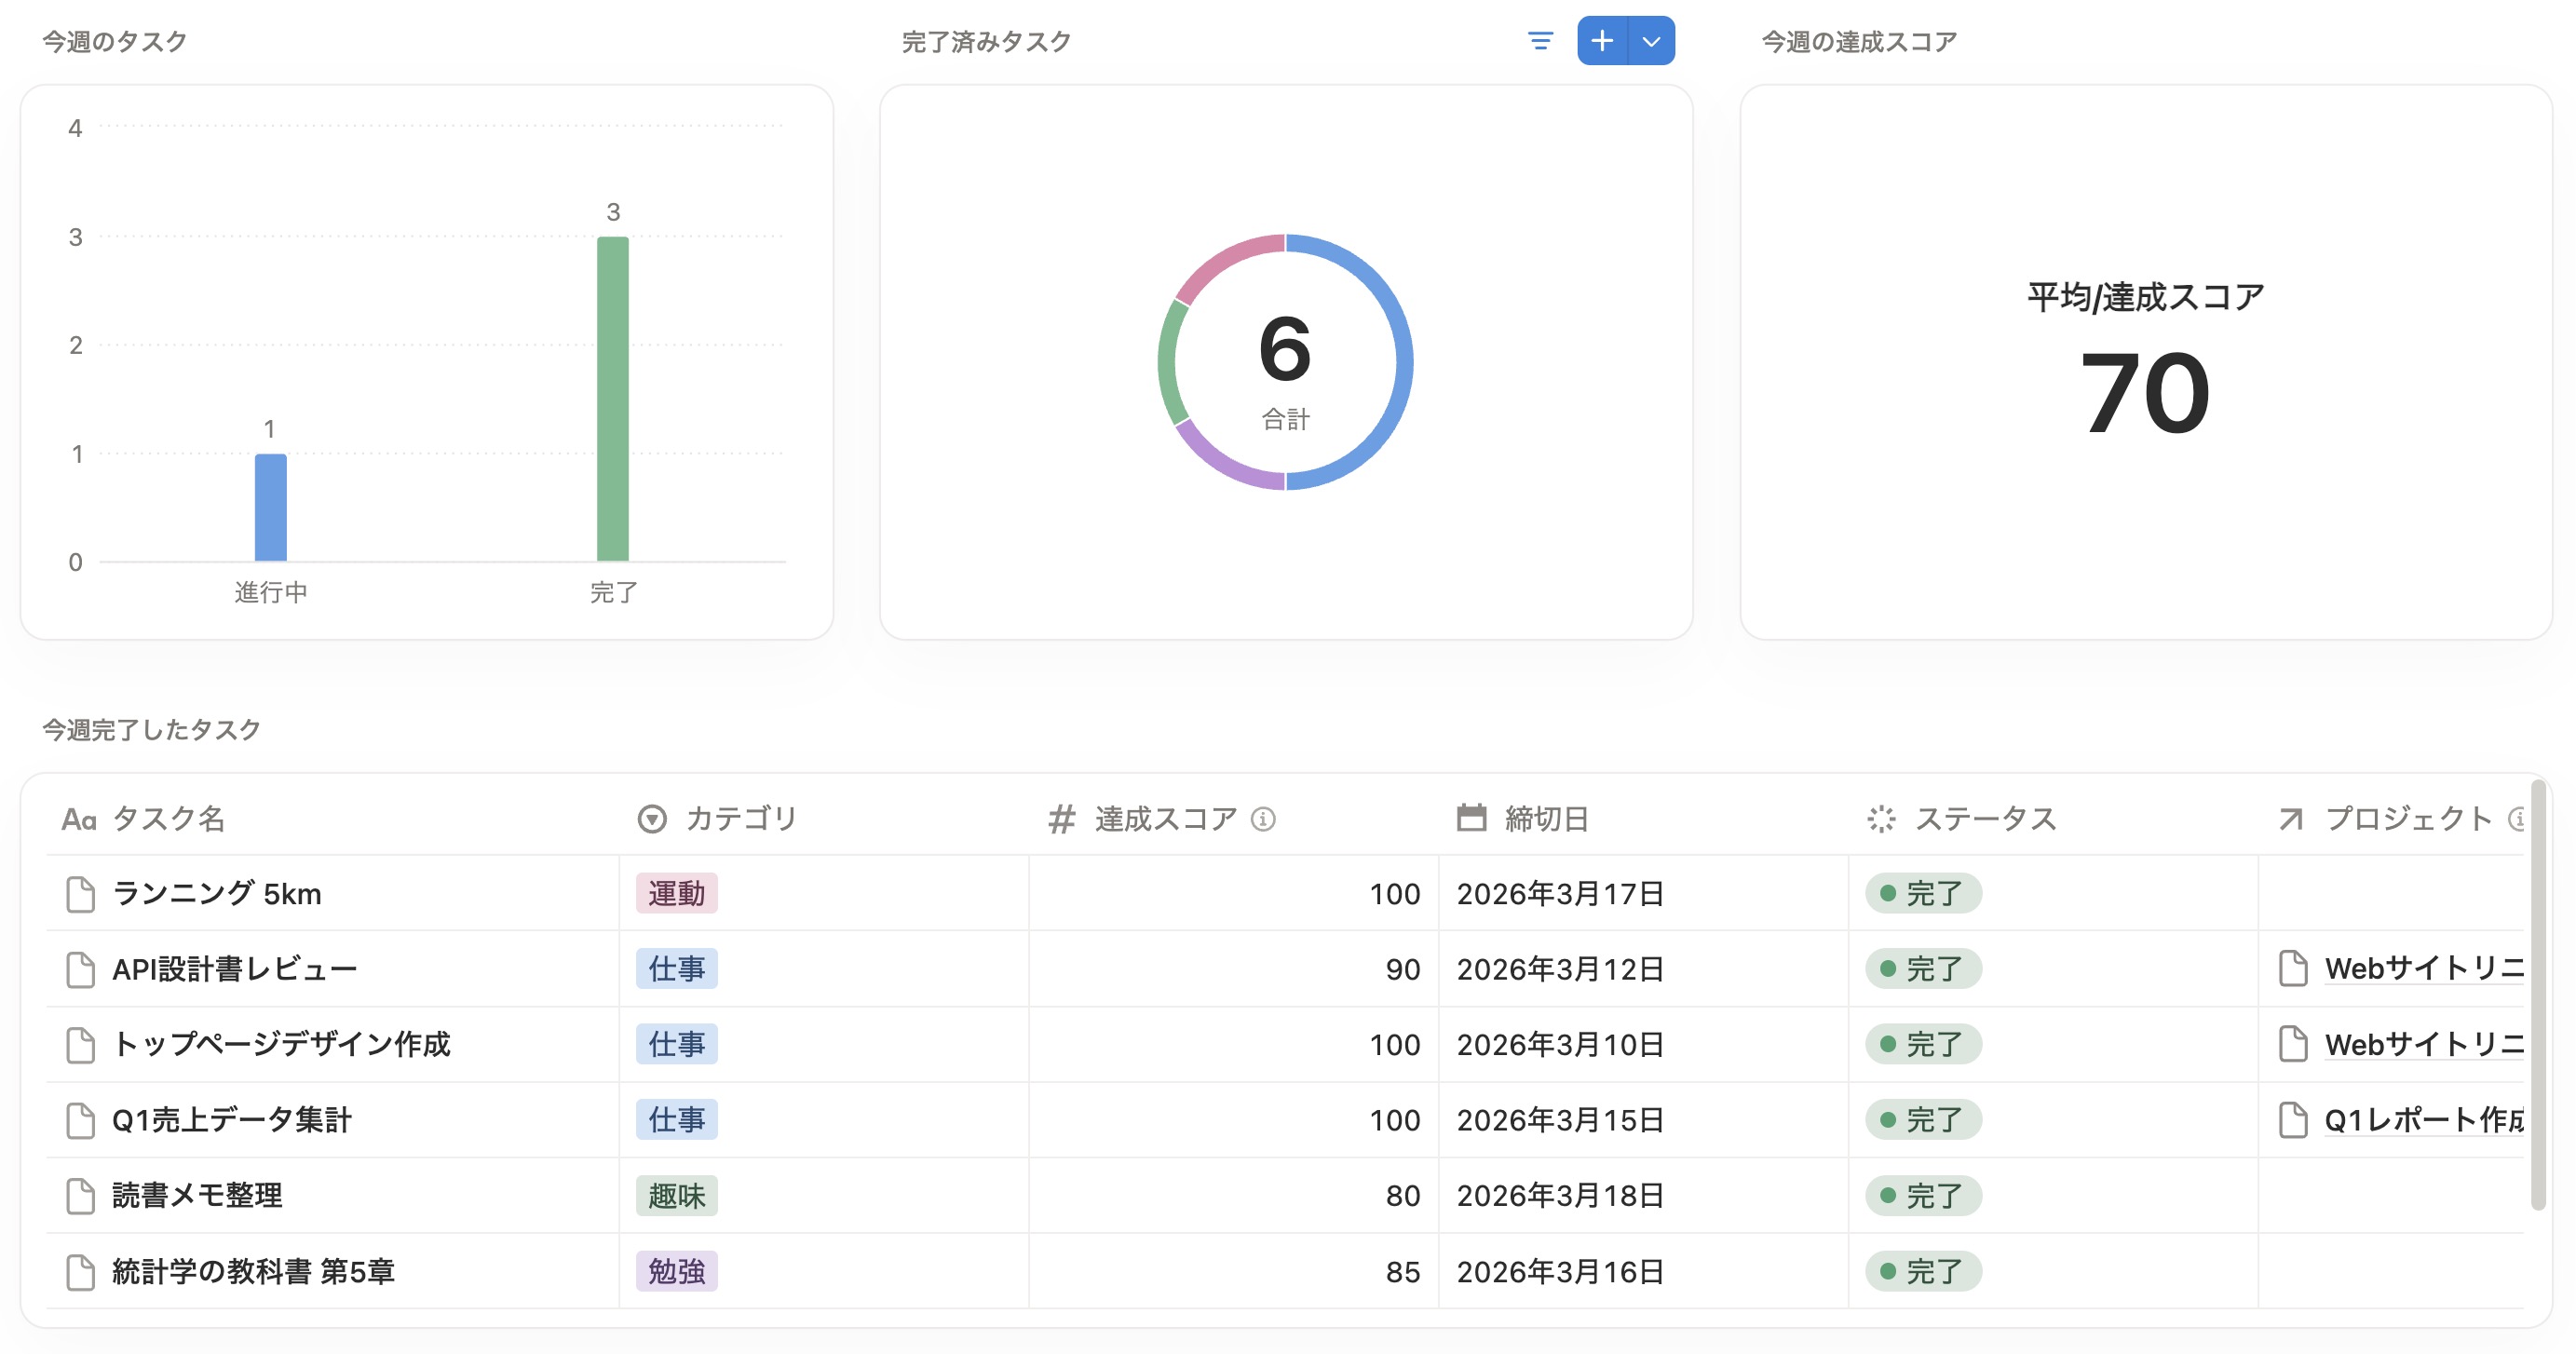Screen dimensions: 2576x1354
Task: Select 今週完了したタスク view title
Action: coord(151,730)
